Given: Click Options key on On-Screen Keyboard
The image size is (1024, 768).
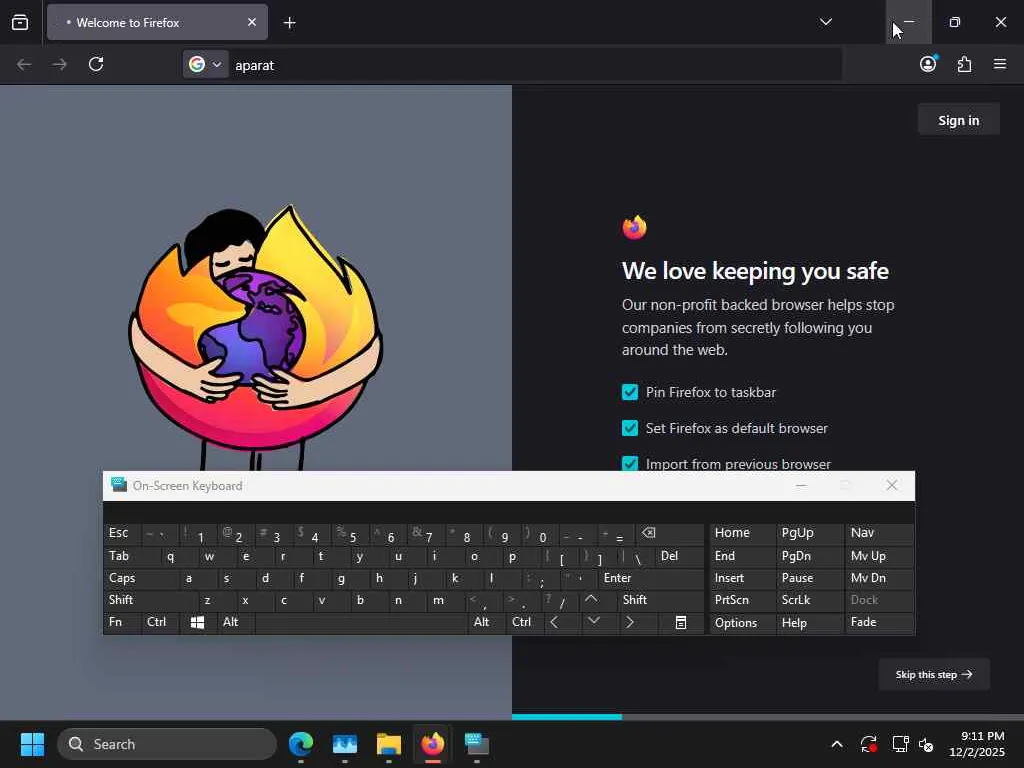Looking at the screenshot, I should tap(741, 622).
